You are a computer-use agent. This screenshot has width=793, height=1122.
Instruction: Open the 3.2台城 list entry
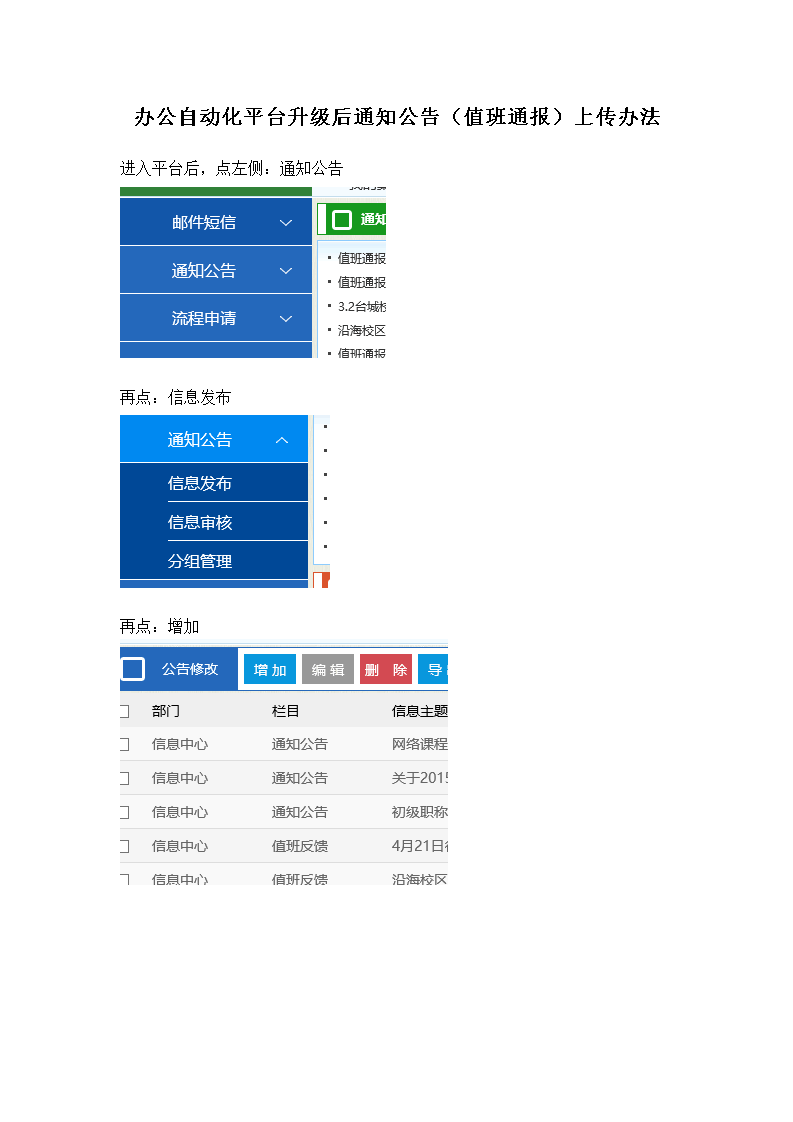tap(361, 306)
